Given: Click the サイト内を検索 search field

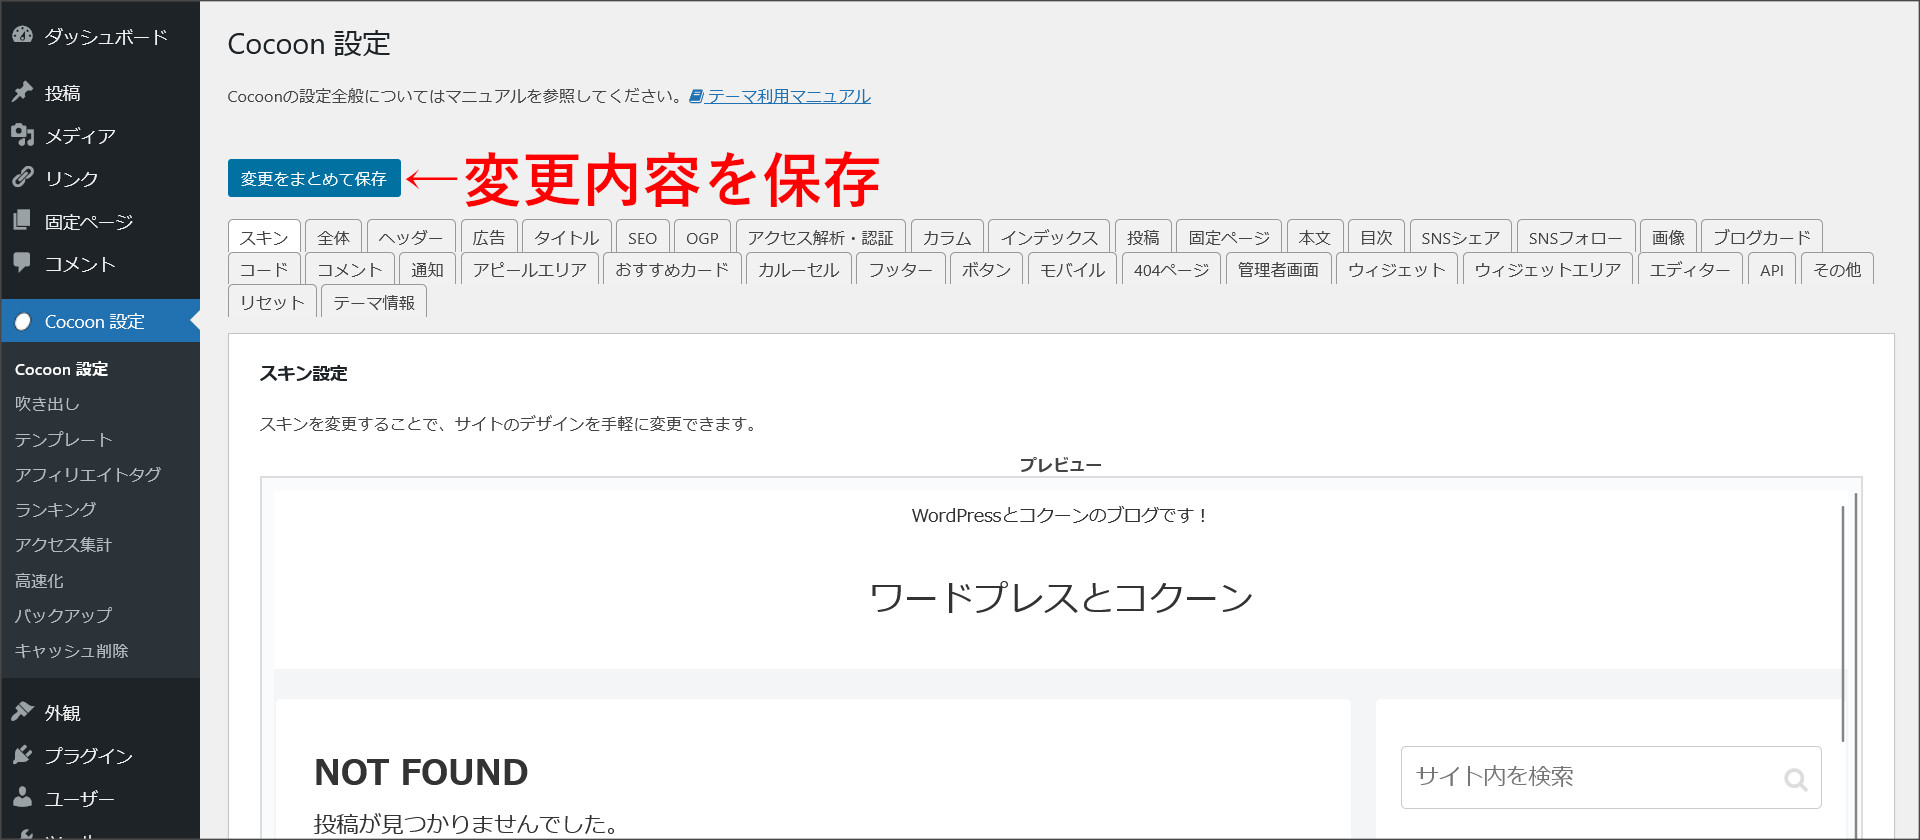Looking at the screenshot, I should [x=1611, y=777].
